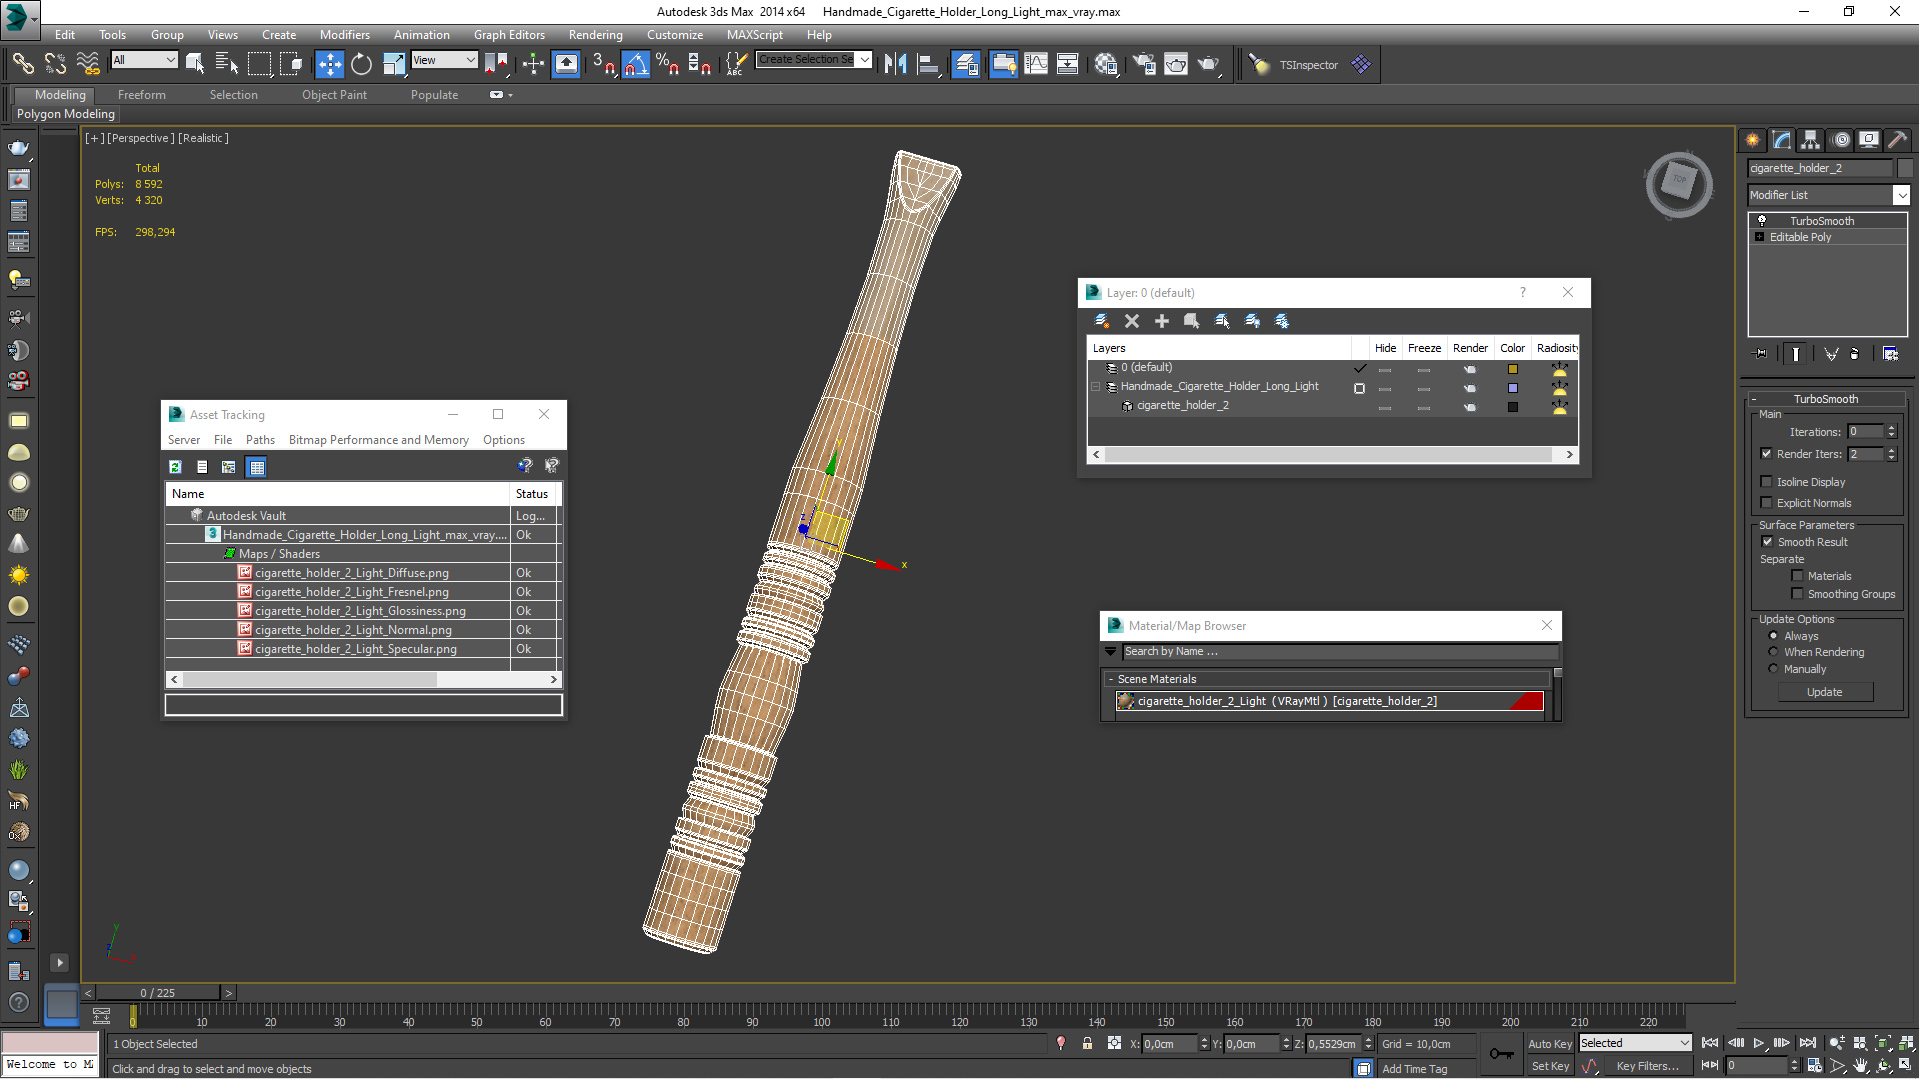Select the When Rendering update option
This screenshot has width=1920, height=1080.
[x=1774, y=652]
